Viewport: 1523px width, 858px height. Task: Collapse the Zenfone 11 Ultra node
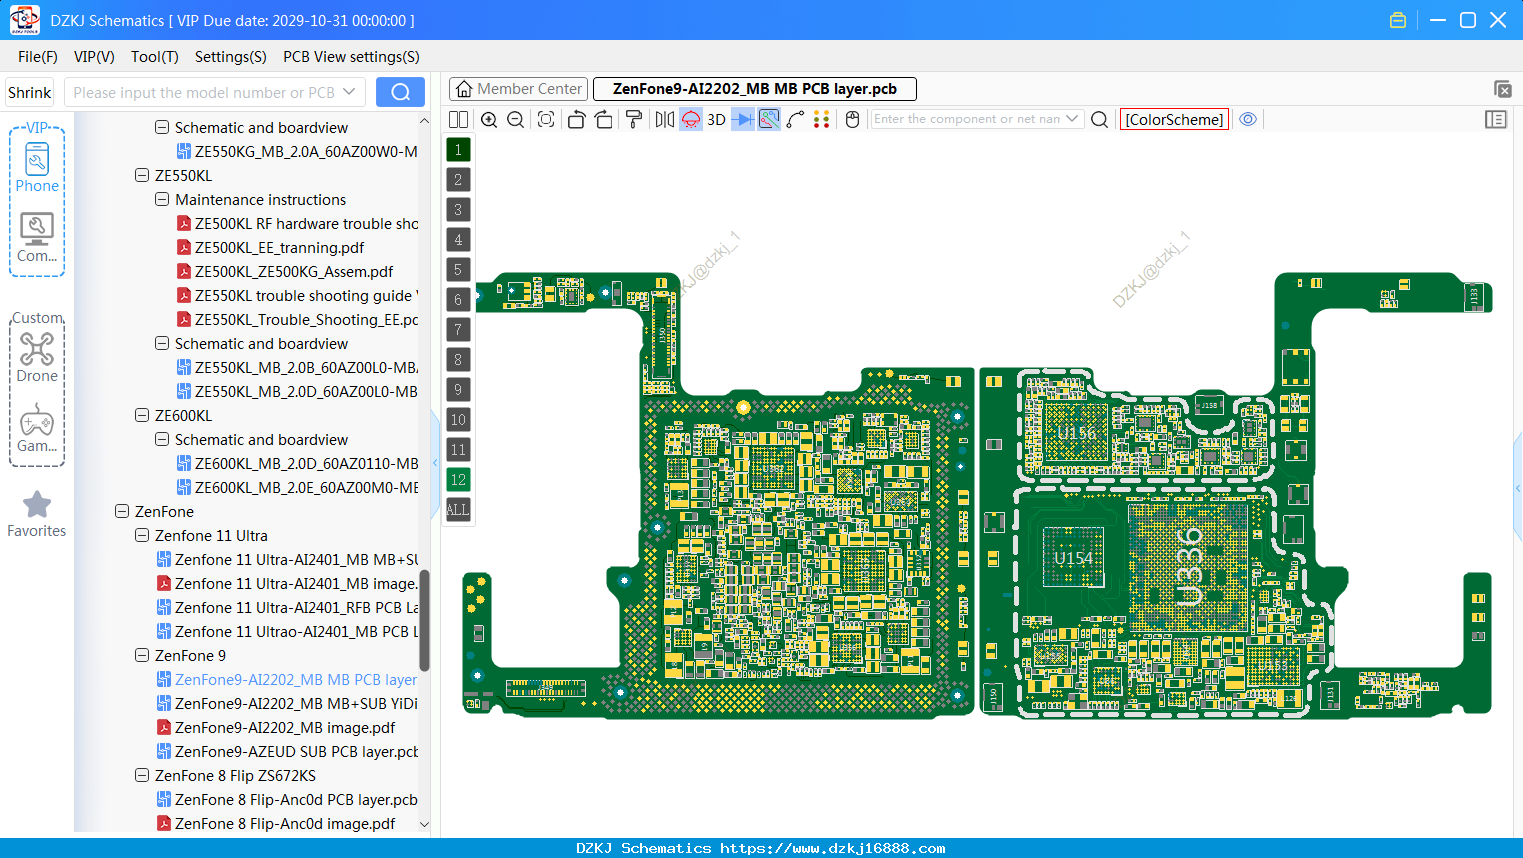[142, 535]
